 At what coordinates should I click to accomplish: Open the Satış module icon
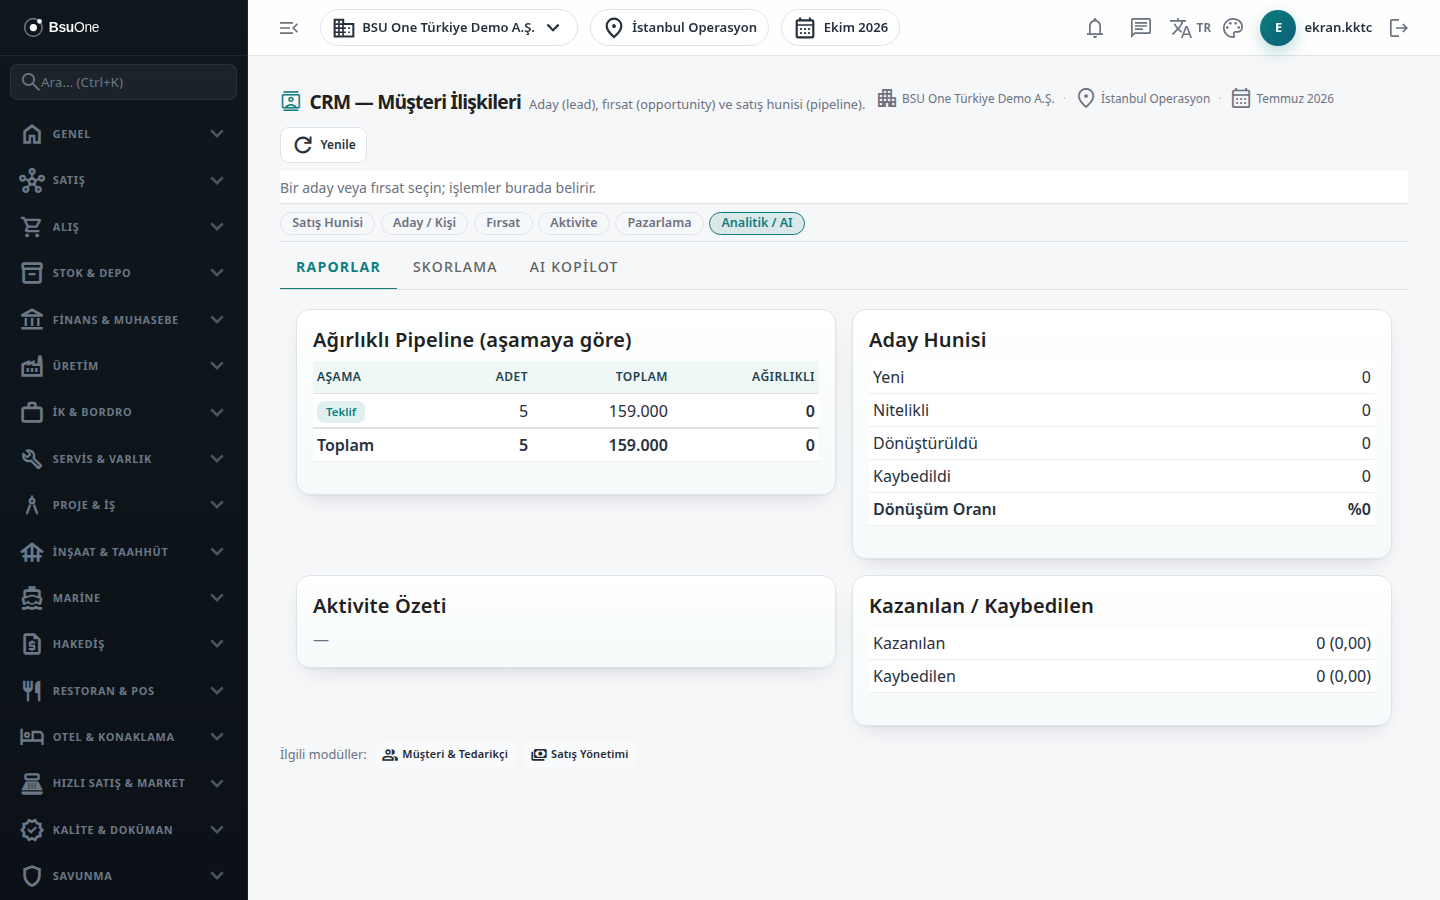[x=32, y=180]
